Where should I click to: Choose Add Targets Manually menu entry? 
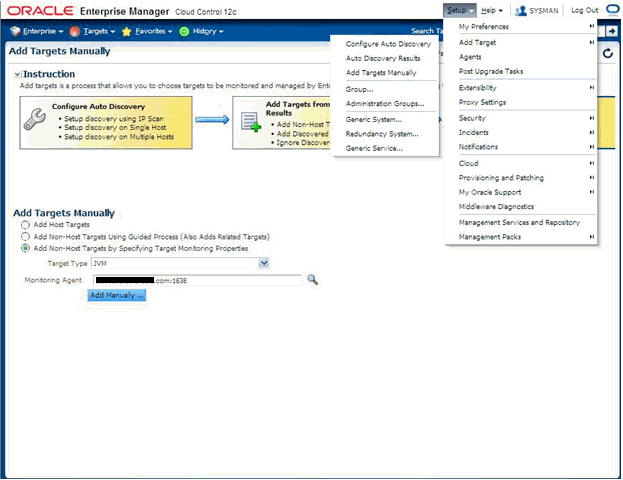(x=381, y=73)
